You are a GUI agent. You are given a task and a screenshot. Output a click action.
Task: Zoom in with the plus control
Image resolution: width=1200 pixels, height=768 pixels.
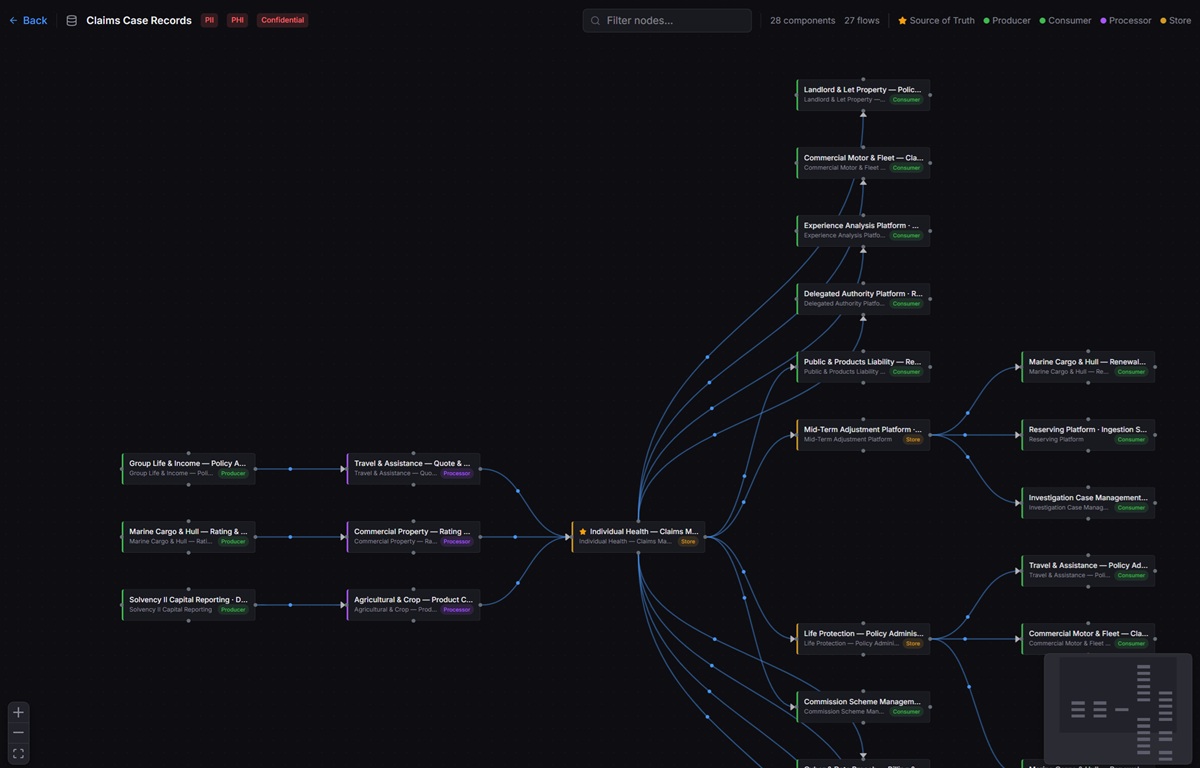(18, 713)
